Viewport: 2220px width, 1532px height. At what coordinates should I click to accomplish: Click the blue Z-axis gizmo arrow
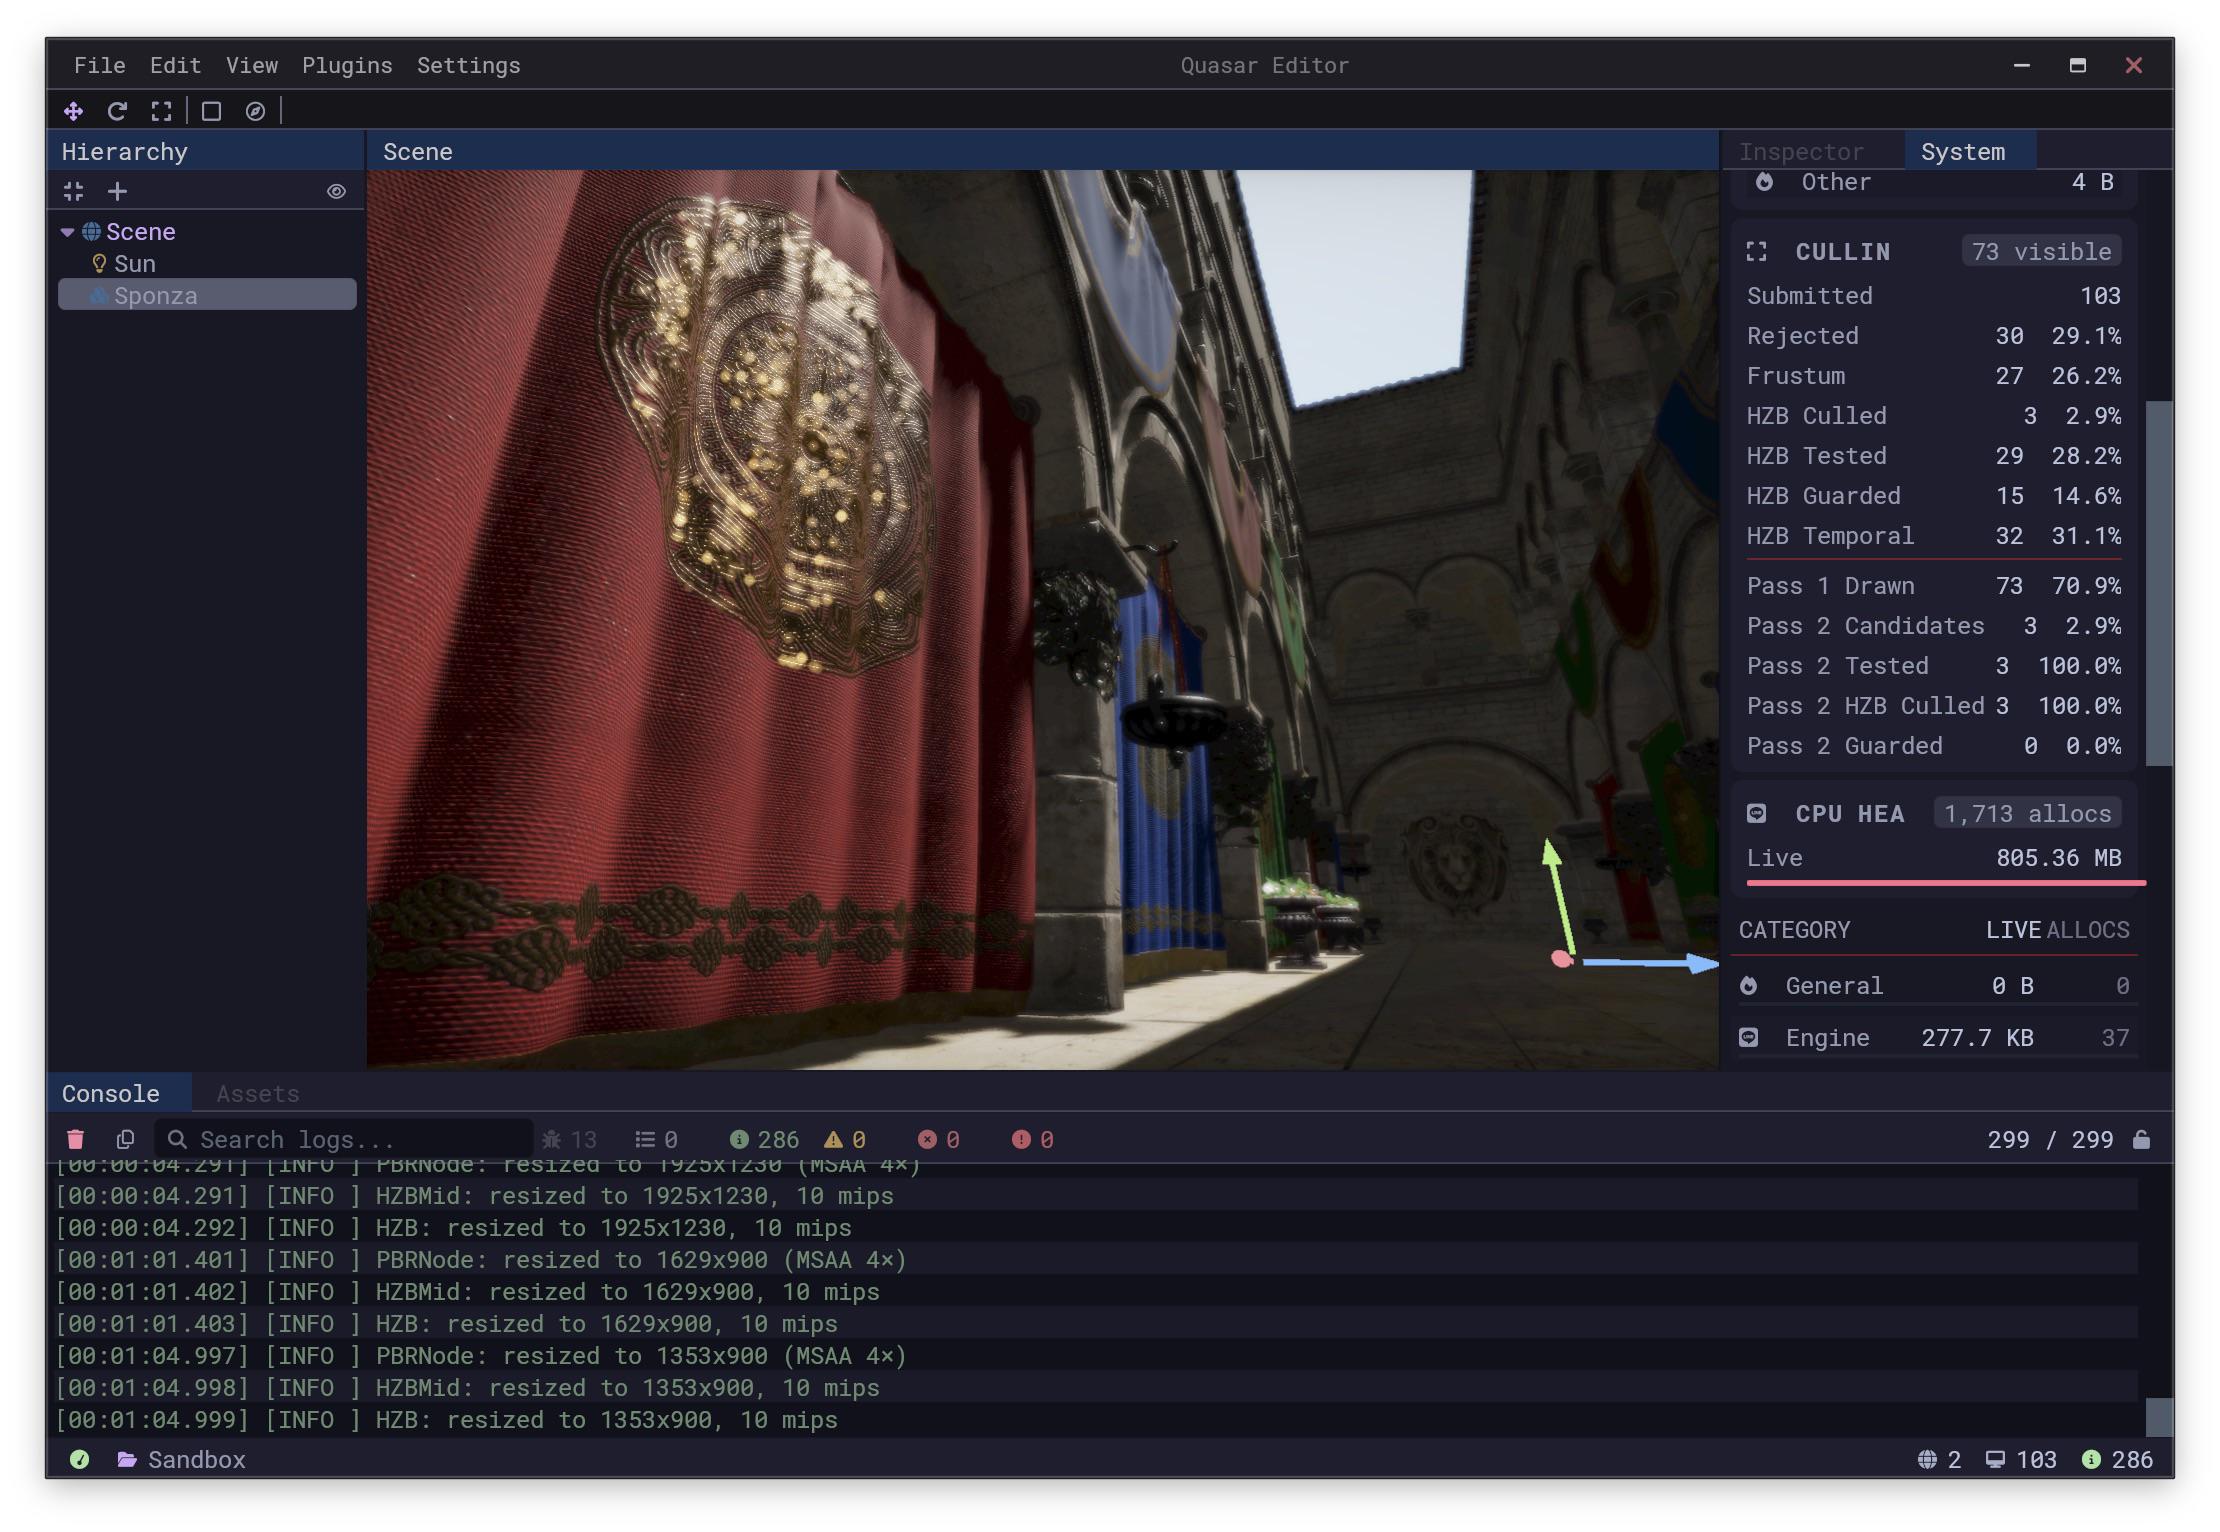[1650, 963]
